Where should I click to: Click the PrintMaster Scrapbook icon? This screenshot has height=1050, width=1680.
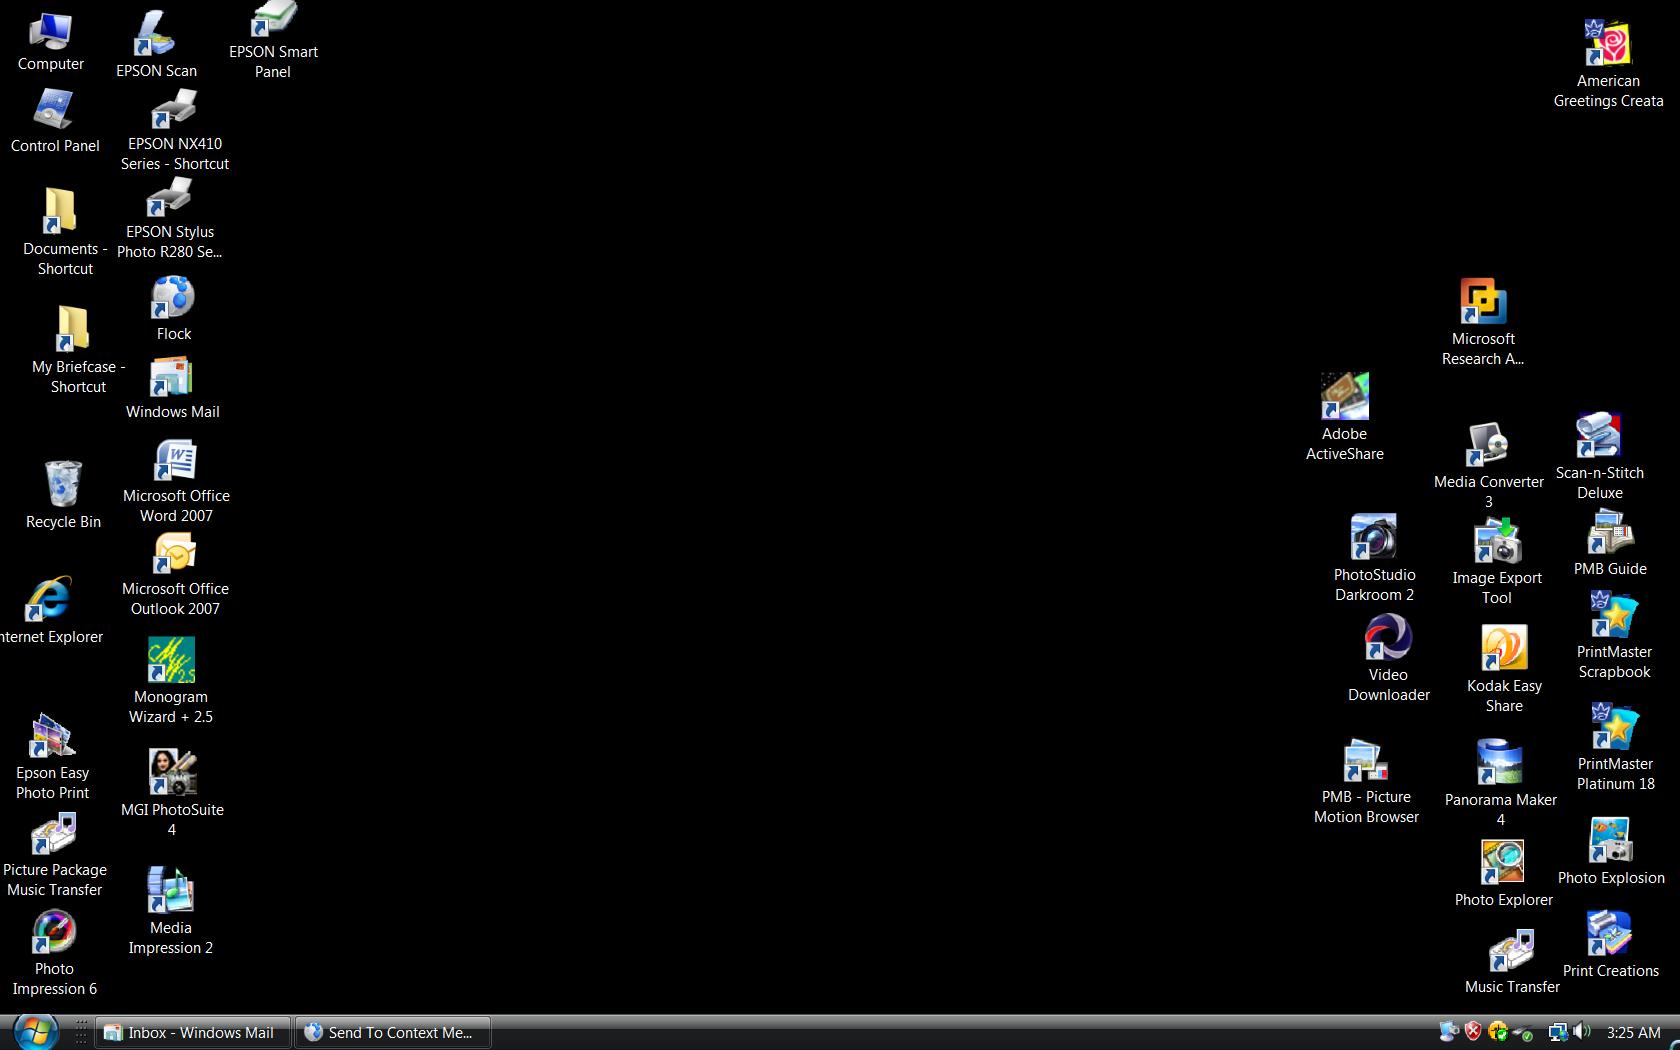pyautogui.click(x=1614, y=615)
